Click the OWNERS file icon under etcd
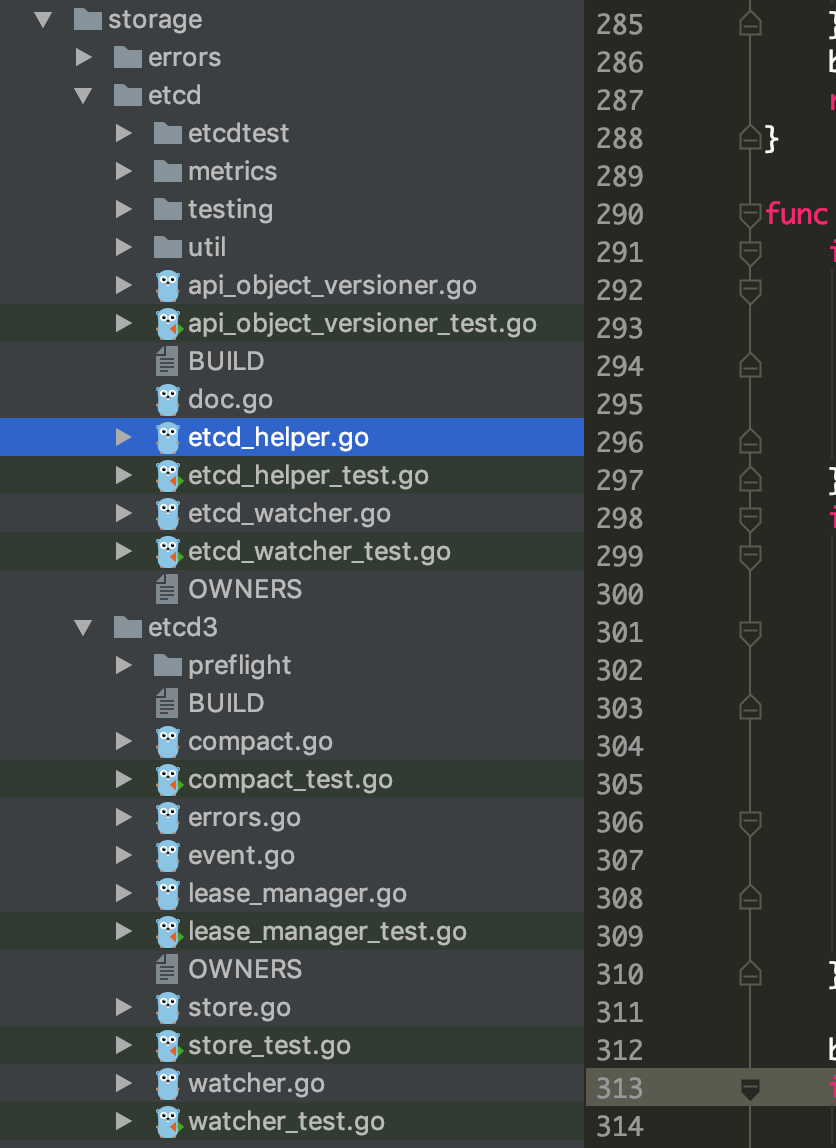The width and height of the screenshot is (836, 1148). 167,589
